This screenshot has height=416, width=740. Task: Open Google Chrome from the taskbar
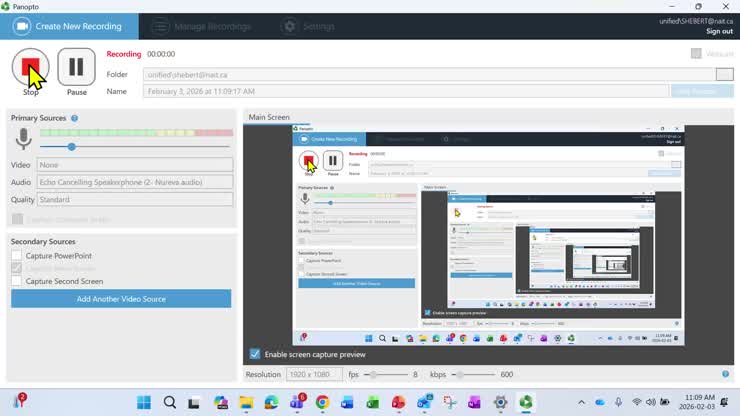click(x=322, y=402)
